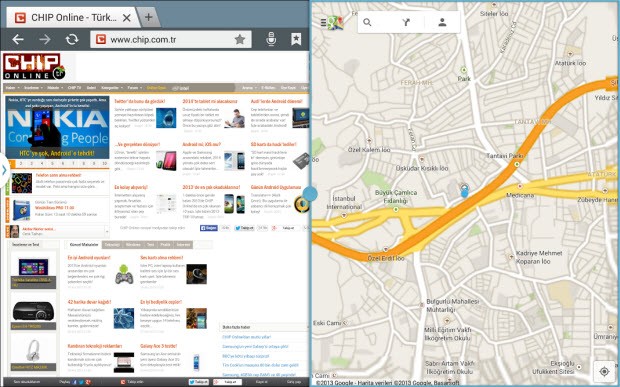The height and width of the screenshot is (387, 620).
Task: Expand the Forum menu dropdown
Action: pos(134,88)
